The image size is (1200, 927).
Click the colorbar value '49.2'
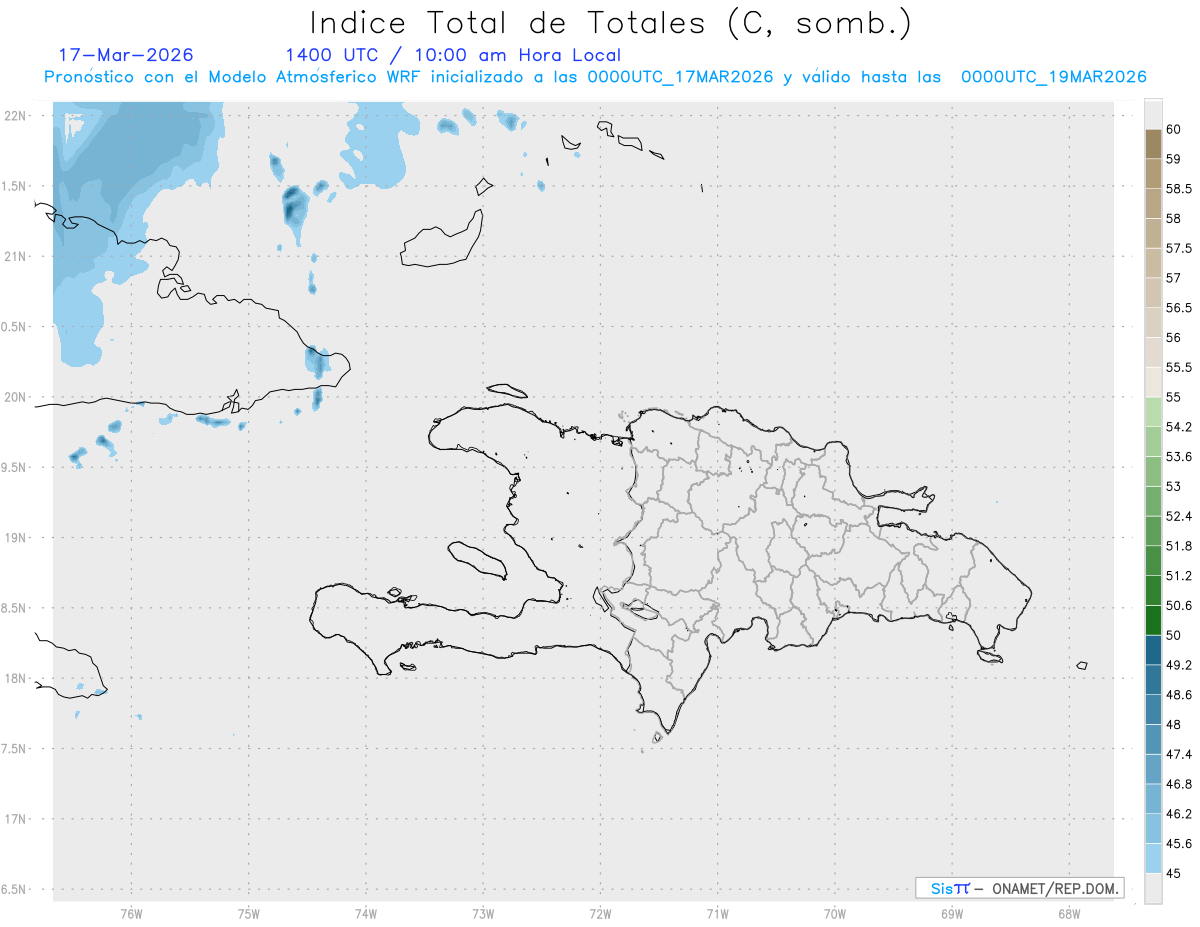[x=1179, y=665]
